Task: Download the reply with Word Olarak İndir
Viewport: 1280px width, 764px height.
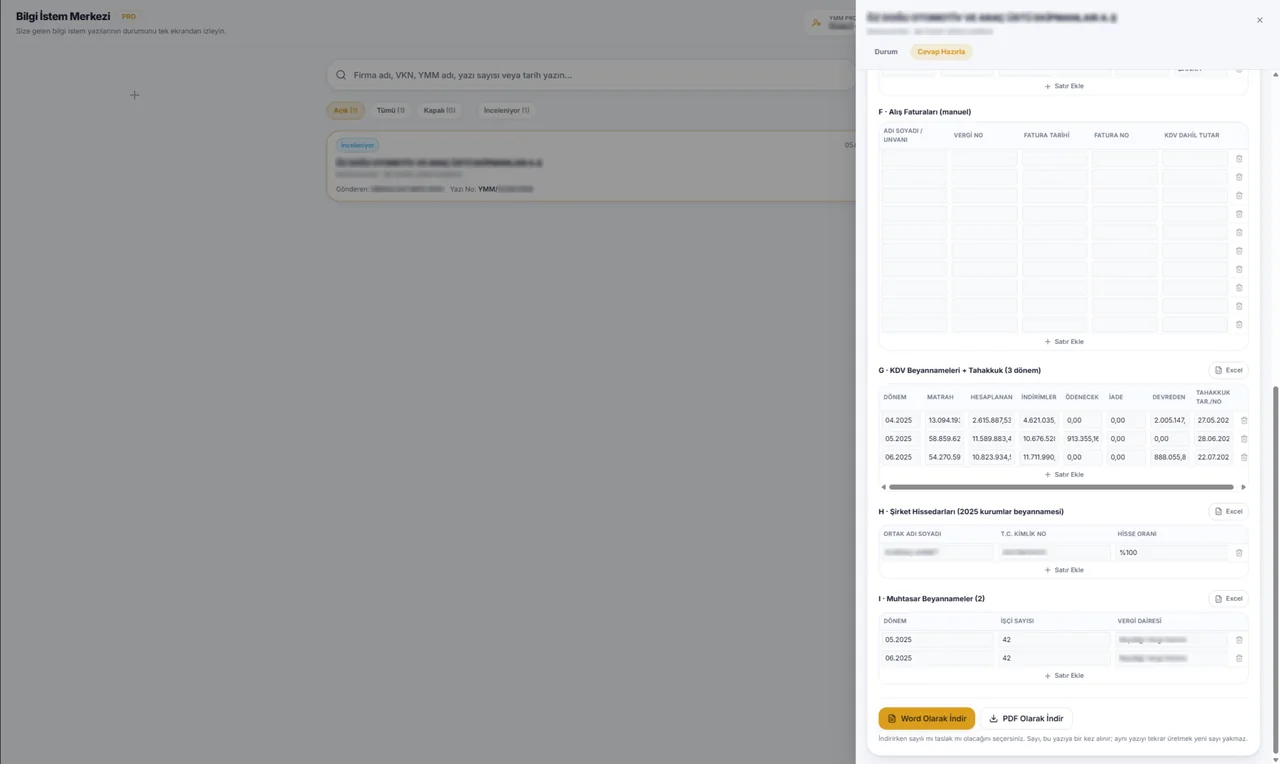Action: click(x=926, y=718)
